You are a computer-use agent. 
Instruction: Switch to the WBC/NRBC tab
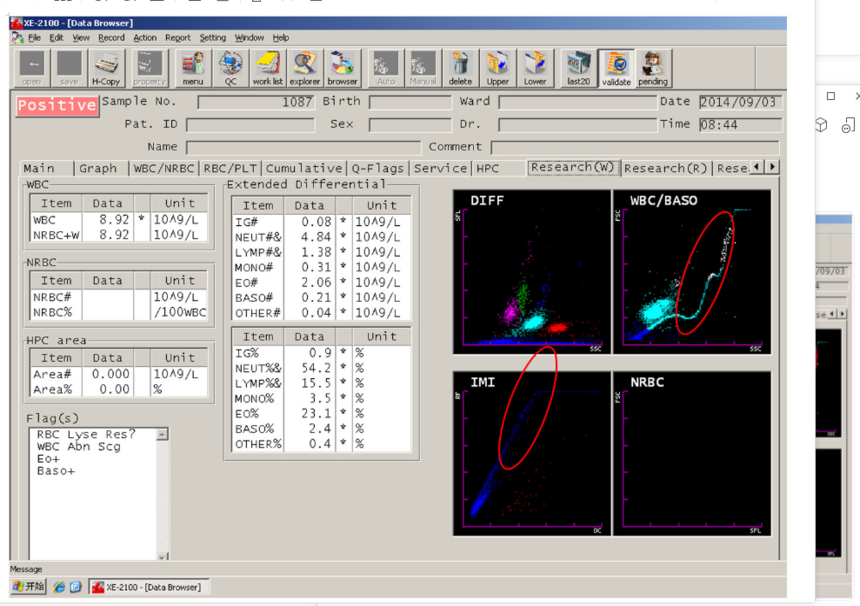164,168
